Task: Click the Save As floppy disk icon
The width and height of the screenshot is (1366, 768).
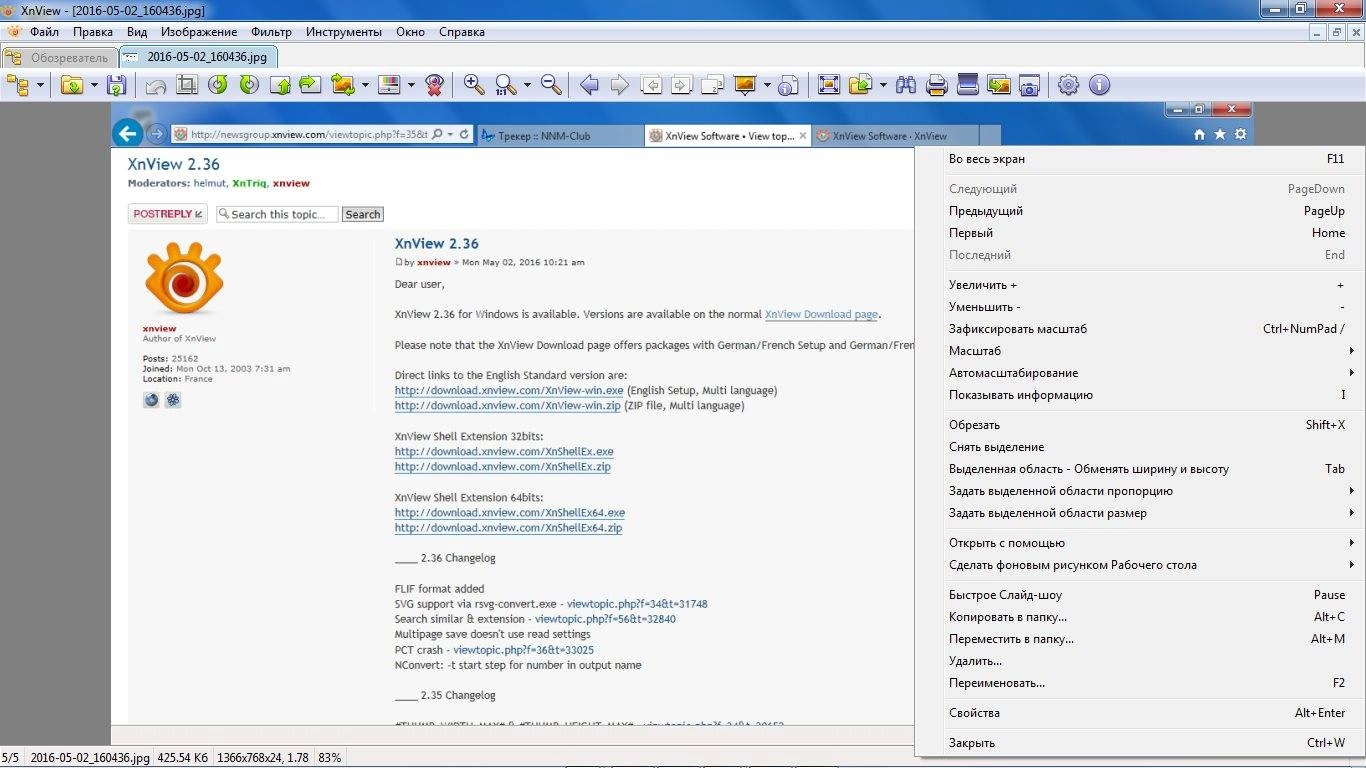Action: tap(117, 86)
